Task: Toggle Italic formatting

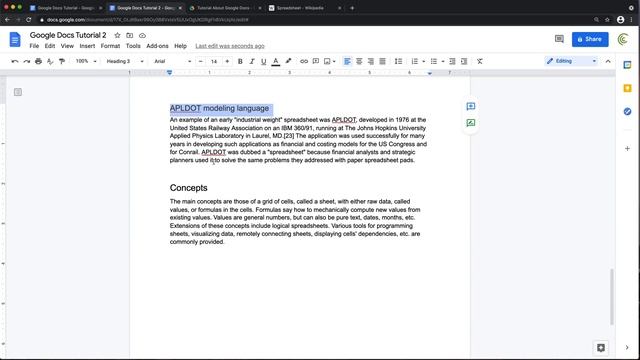Action: point(252,61)
